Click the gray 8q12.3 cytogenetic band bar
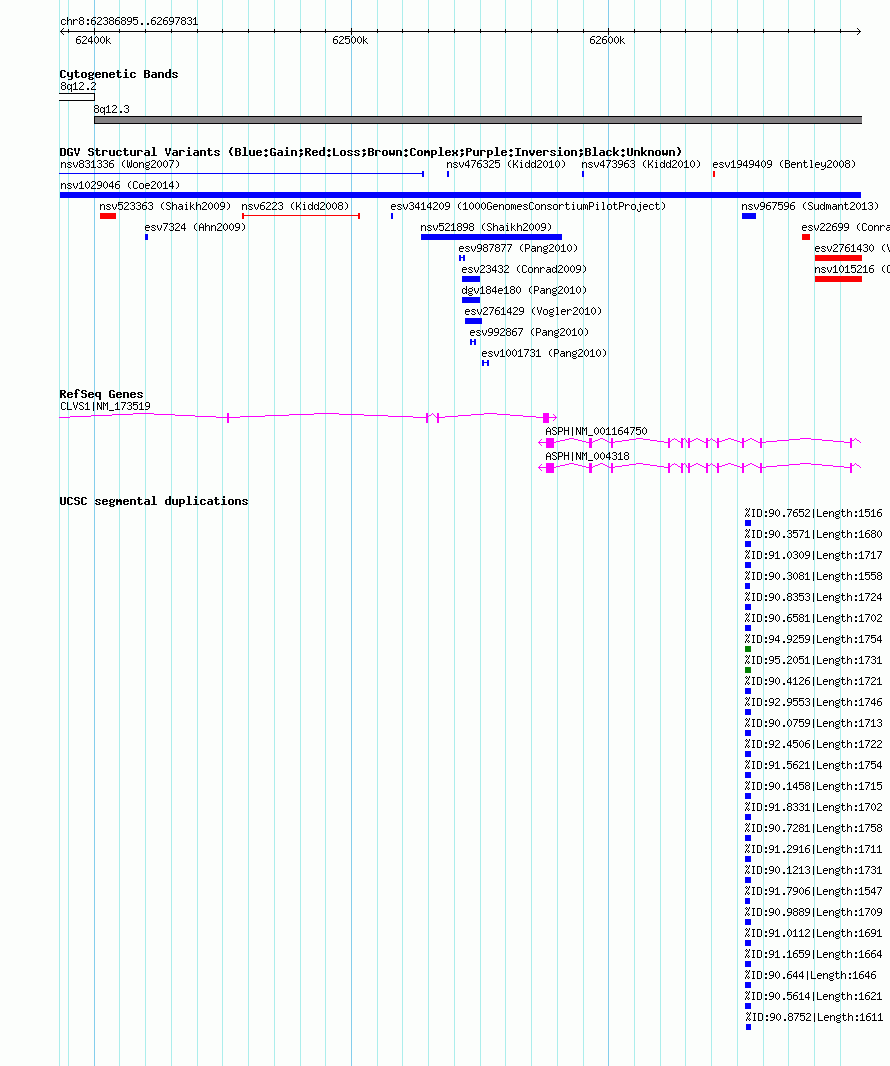890x1066 pixels. point(478,120)
